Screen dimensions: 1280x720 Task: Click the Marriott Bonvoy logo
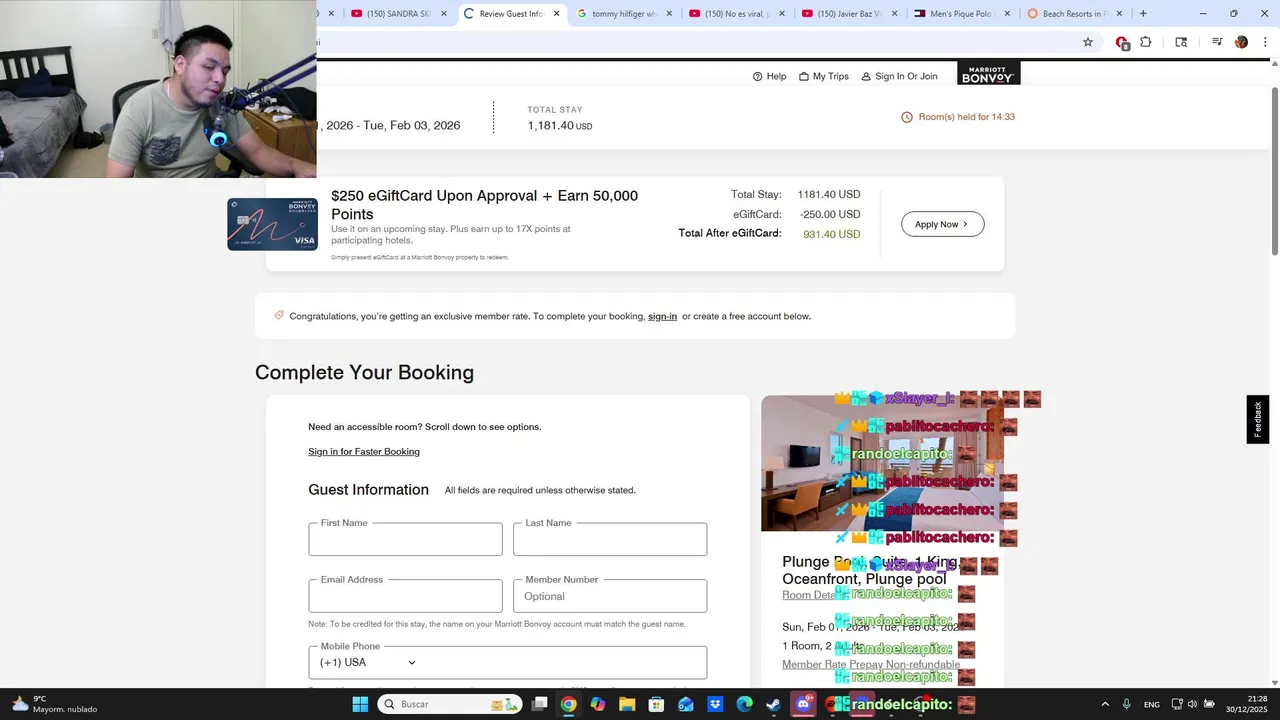[988, 75]
